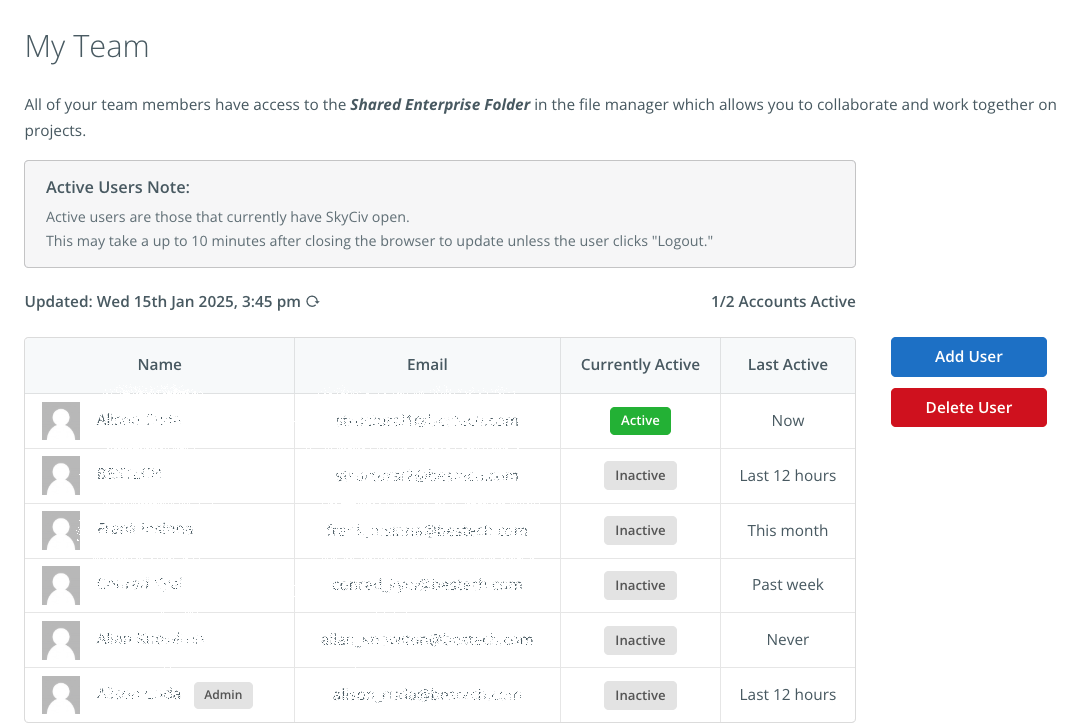
Task: Click the refresh icon beside the Updated timestamp
Action: 313,302
